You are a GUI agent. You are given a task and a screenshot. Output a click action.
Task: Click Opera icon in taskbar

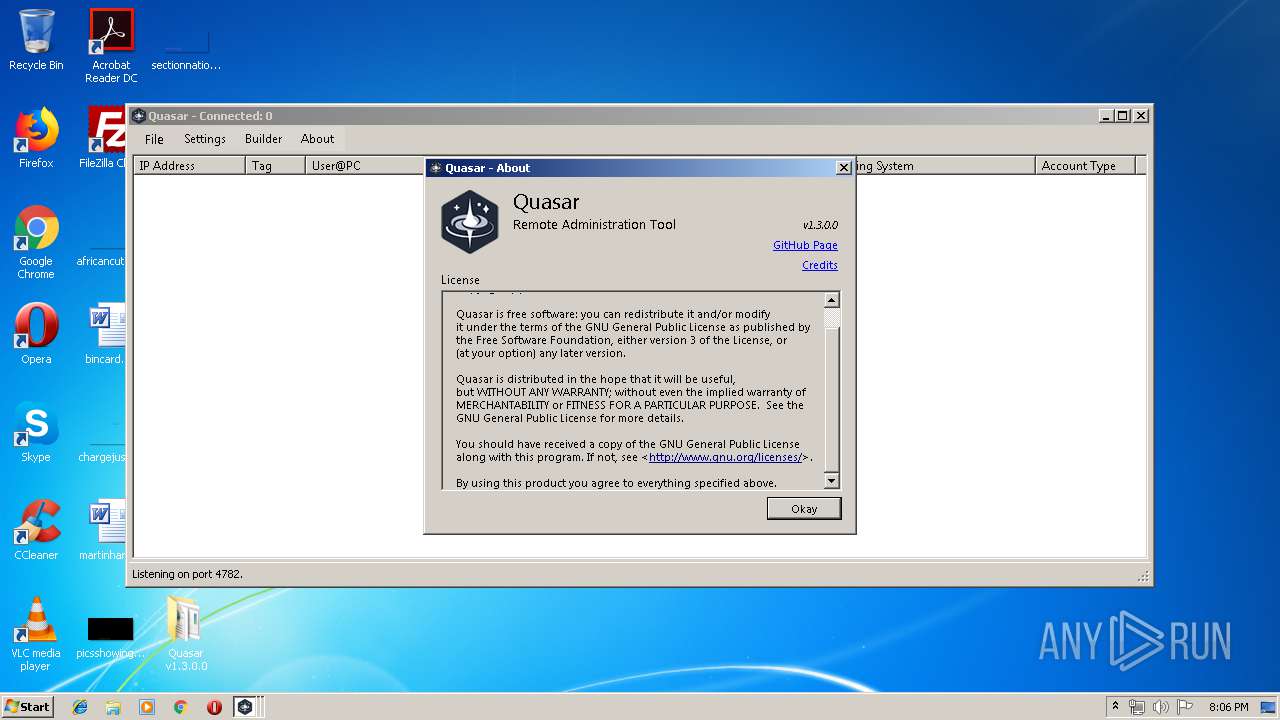pyautogui.click(x=214, y=707)
